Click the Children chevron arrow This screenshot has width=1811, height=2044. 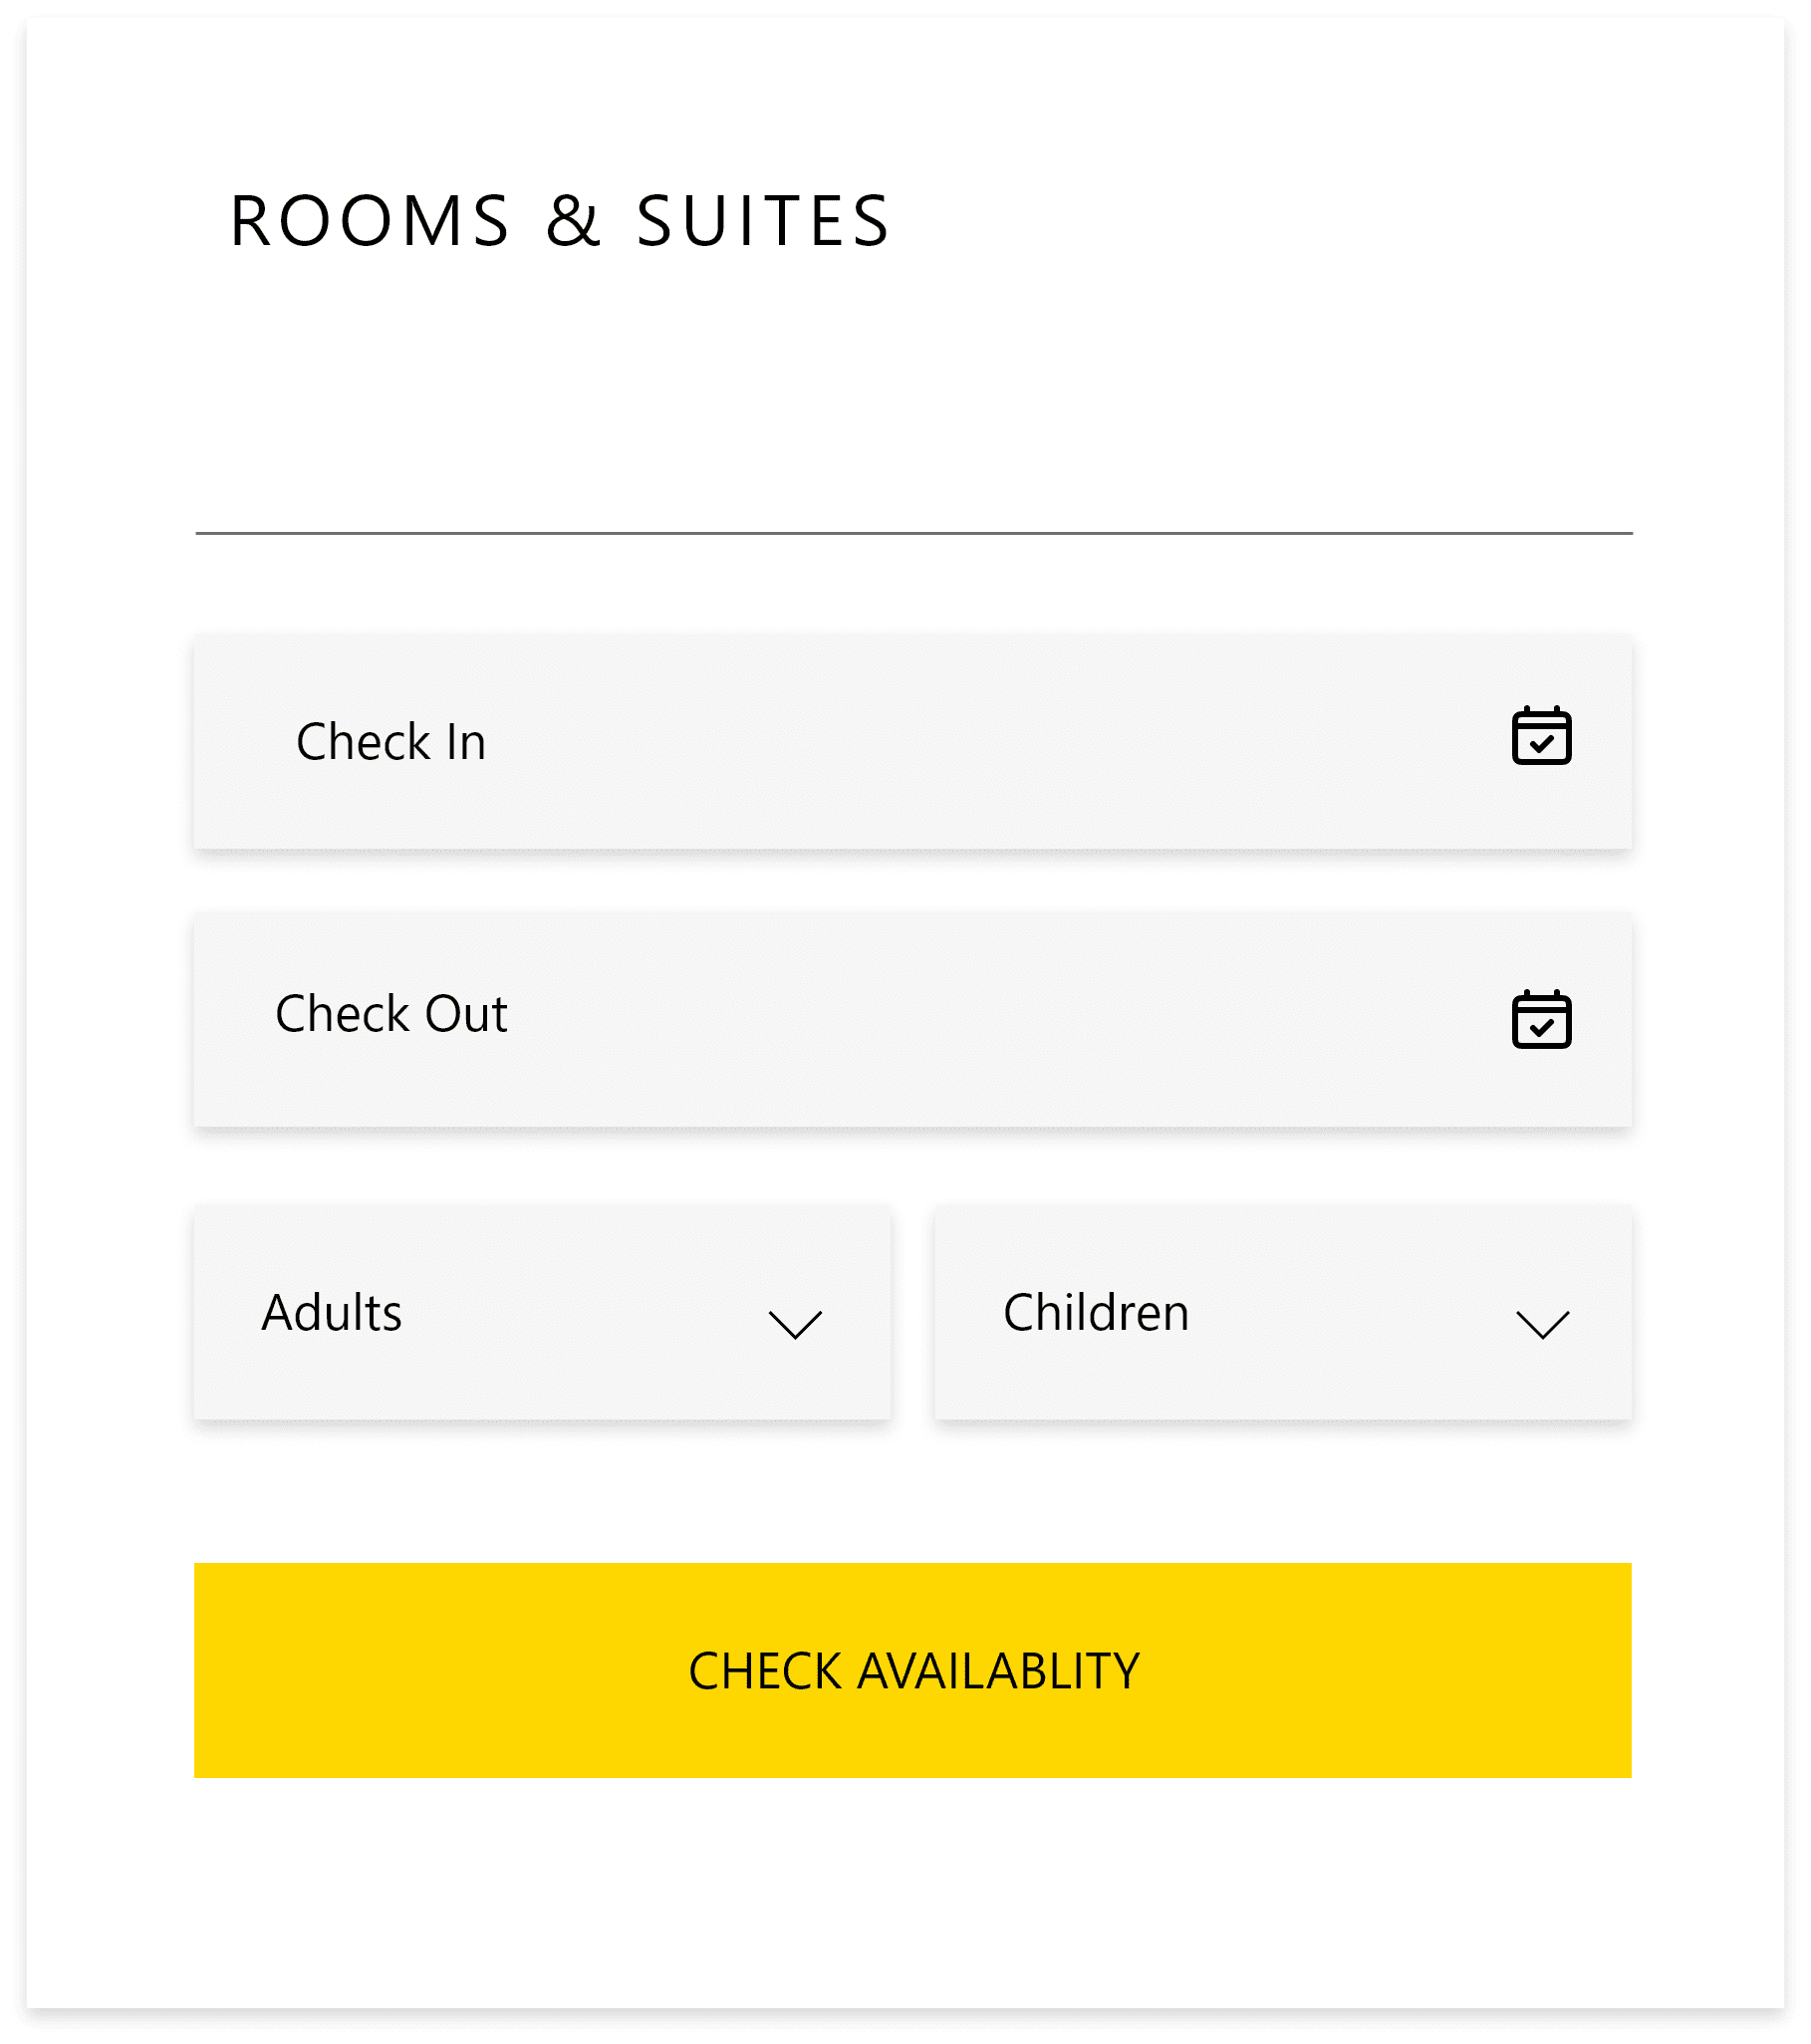coord(1542,1323)
